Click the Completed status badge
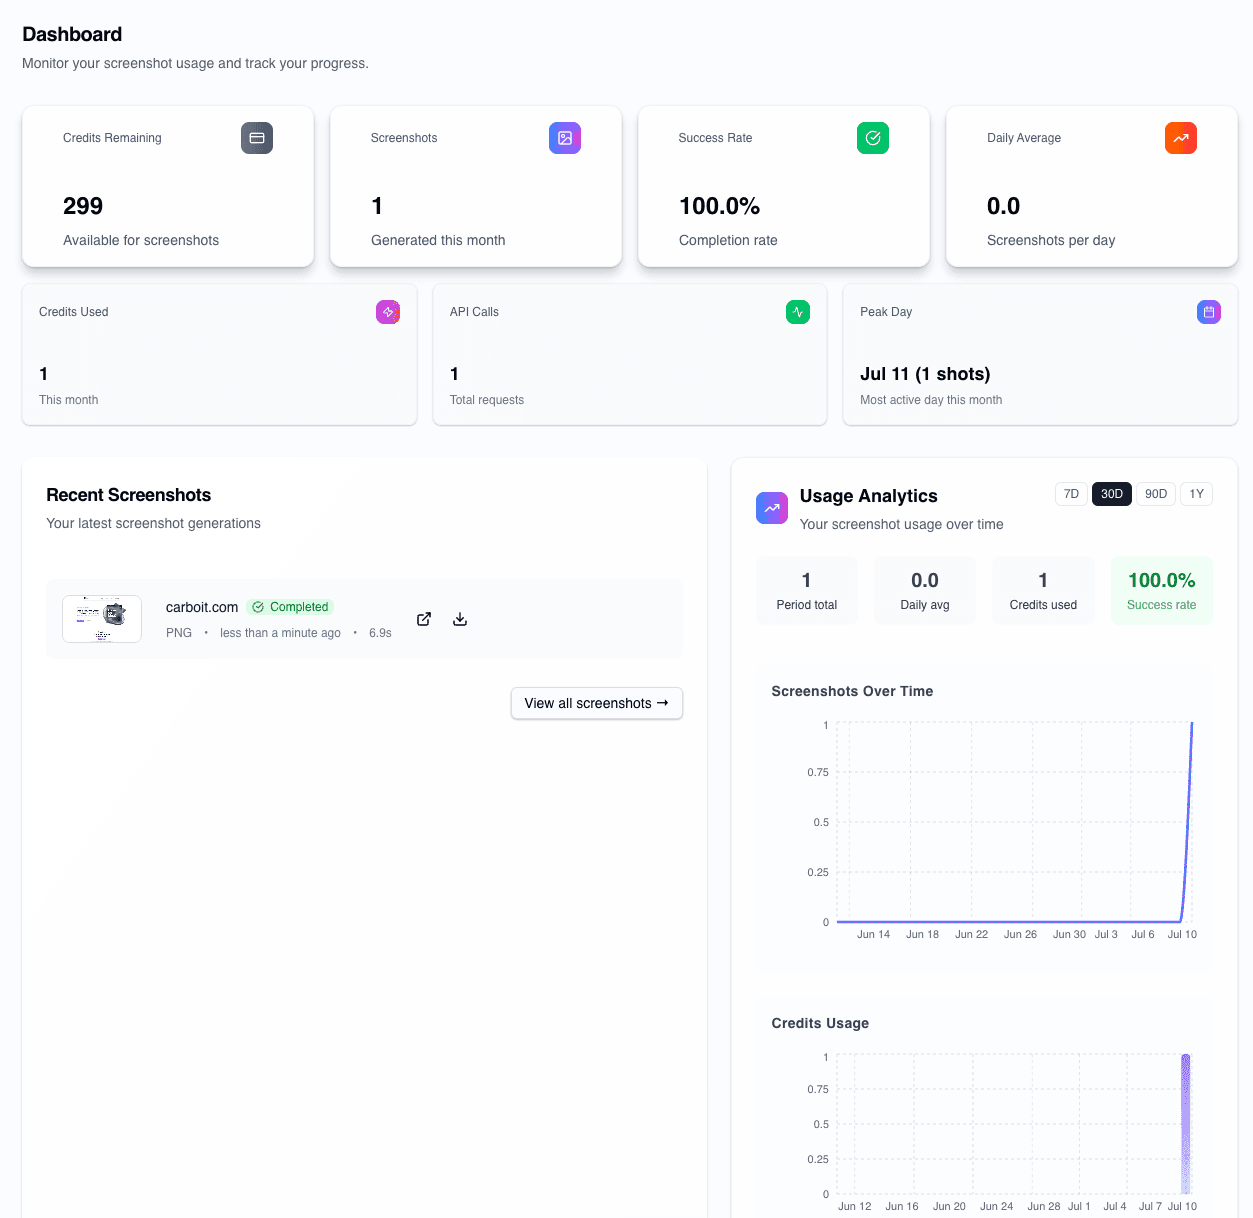 click(x=290, y=607)
